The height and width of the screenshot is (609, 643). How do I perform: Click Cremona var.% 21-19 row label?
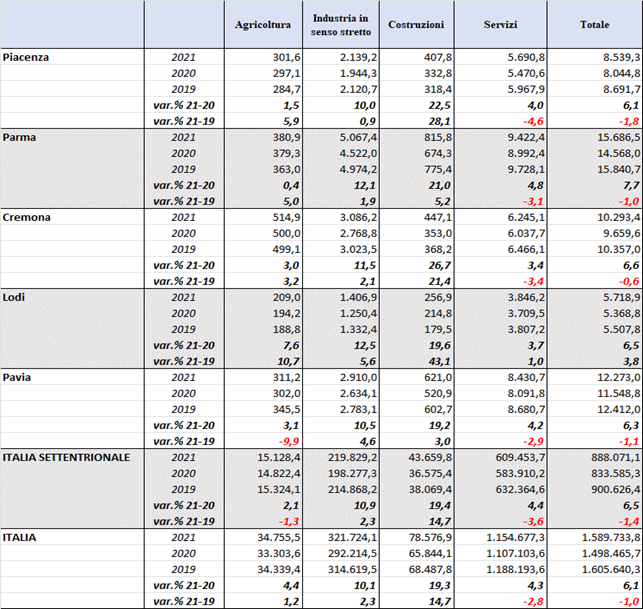(184, 281)
